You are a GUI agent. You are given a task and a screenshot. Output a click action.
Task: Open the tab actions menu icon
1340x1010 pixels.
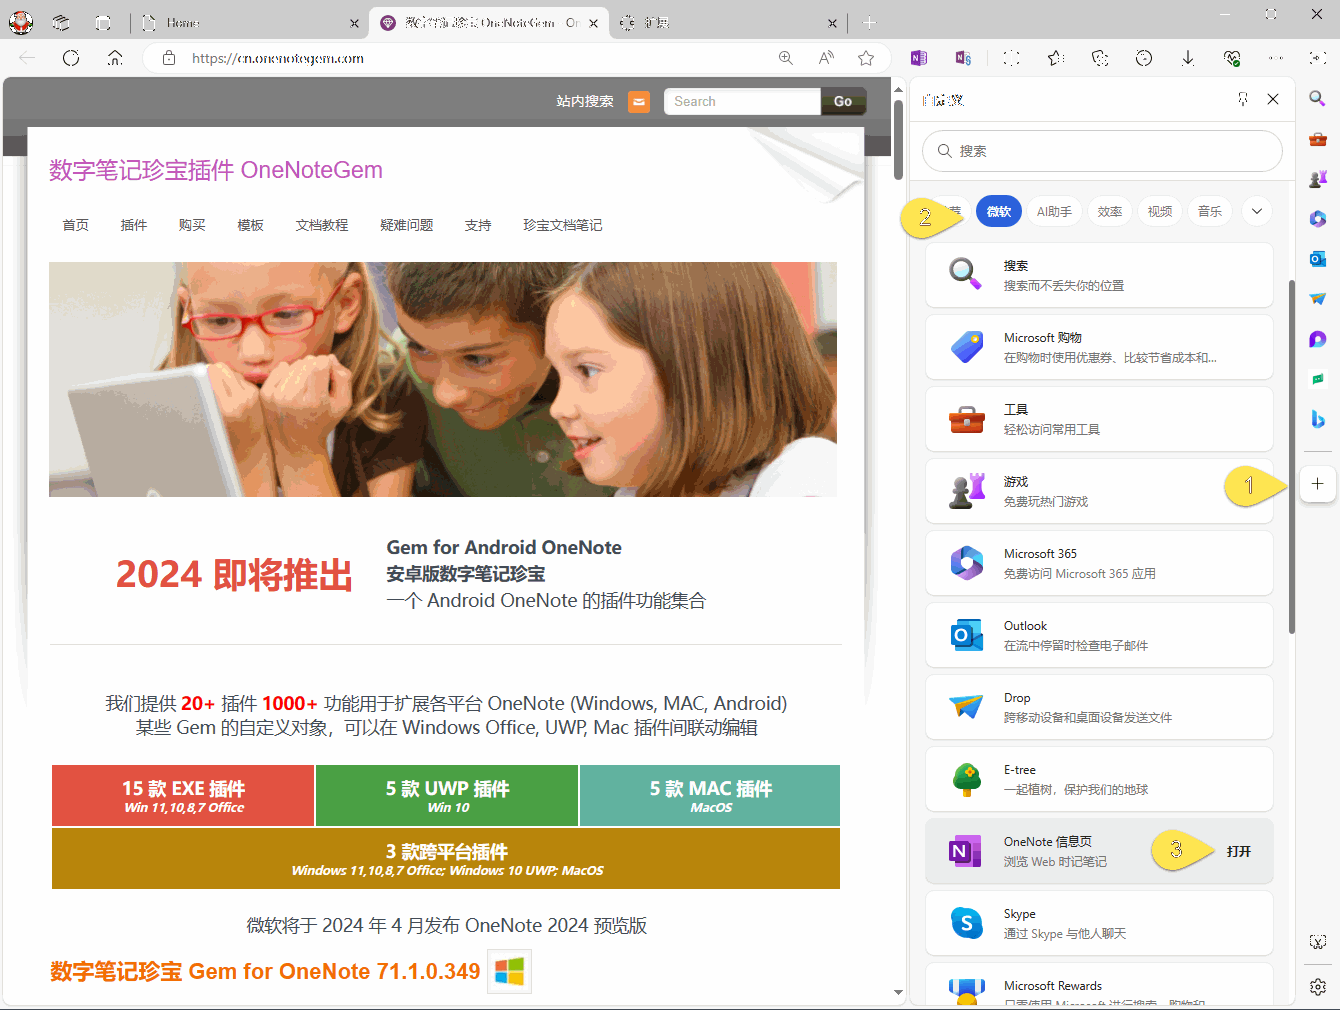pyautogui.click(x=103, y=22)
